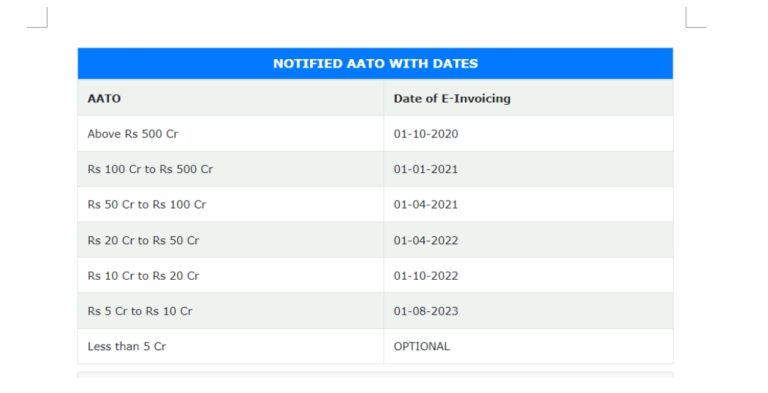The height and width of the screenshot is (393, 768).
Task: Click the date '01-01-2021'
Action: (x=426, y=169)
